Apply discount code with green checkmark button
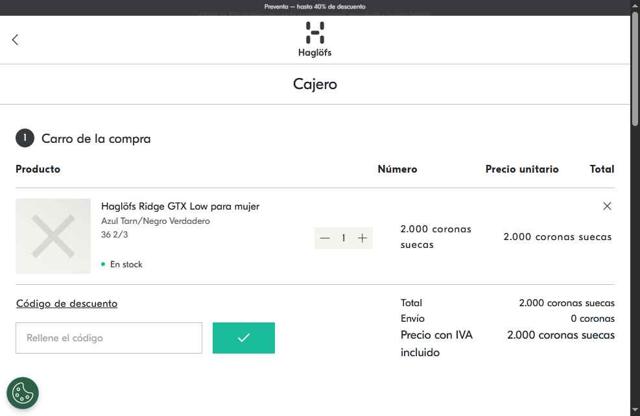640x416 pixels. point(244,338)
